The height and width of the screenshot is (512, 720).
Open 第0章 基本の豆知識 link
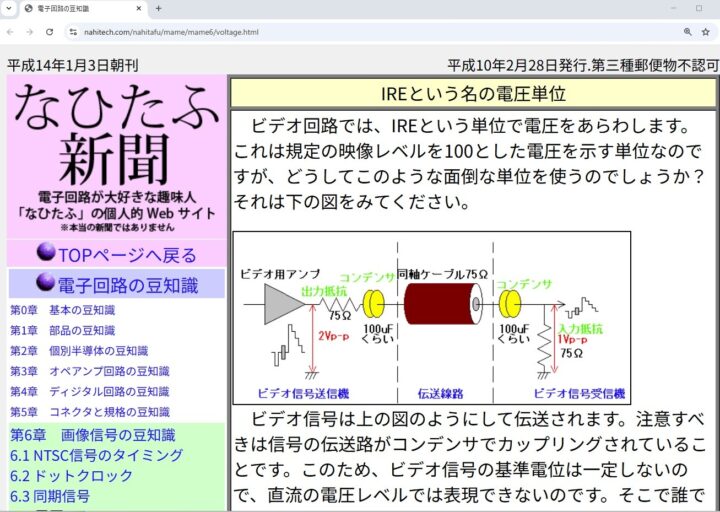tap(62, 310)
